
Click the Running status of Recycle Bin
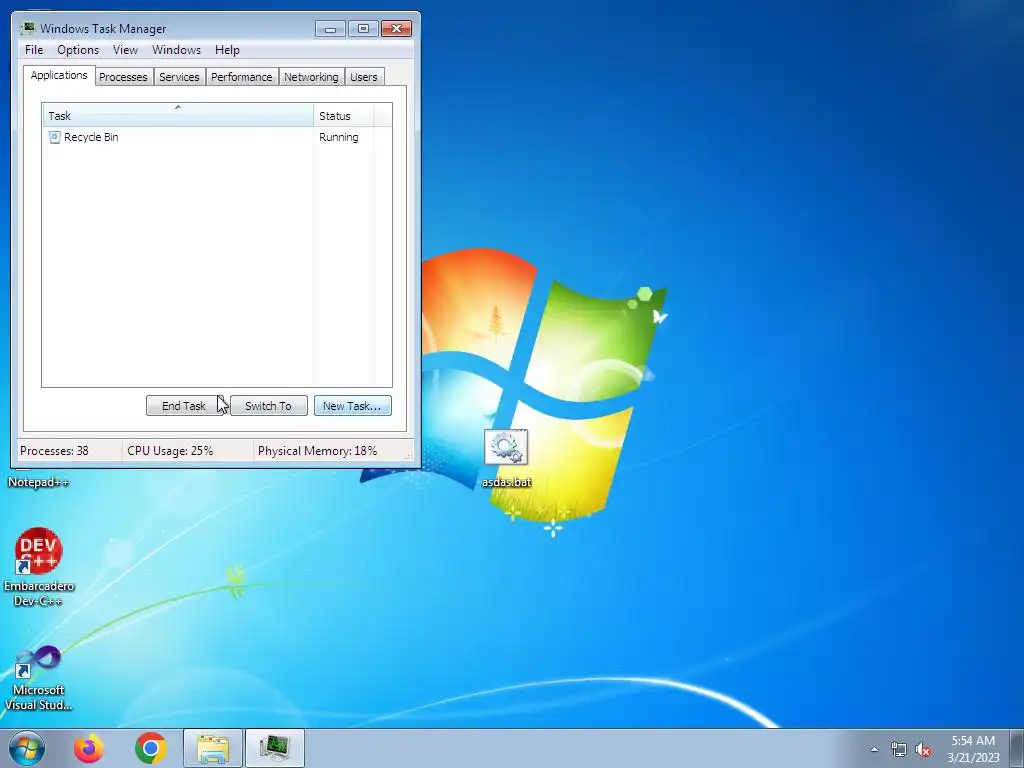(x=338, y=137)
